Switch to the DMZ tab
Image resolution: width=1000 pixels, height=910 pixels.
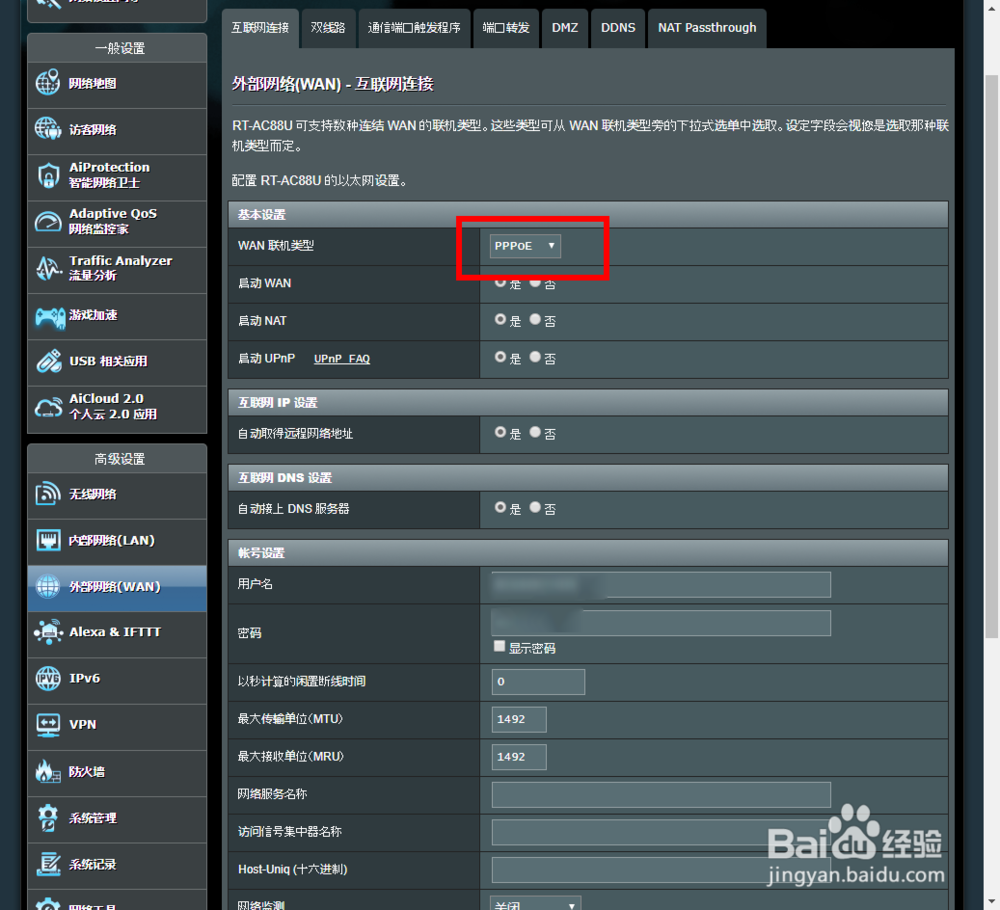click(565, 28)
